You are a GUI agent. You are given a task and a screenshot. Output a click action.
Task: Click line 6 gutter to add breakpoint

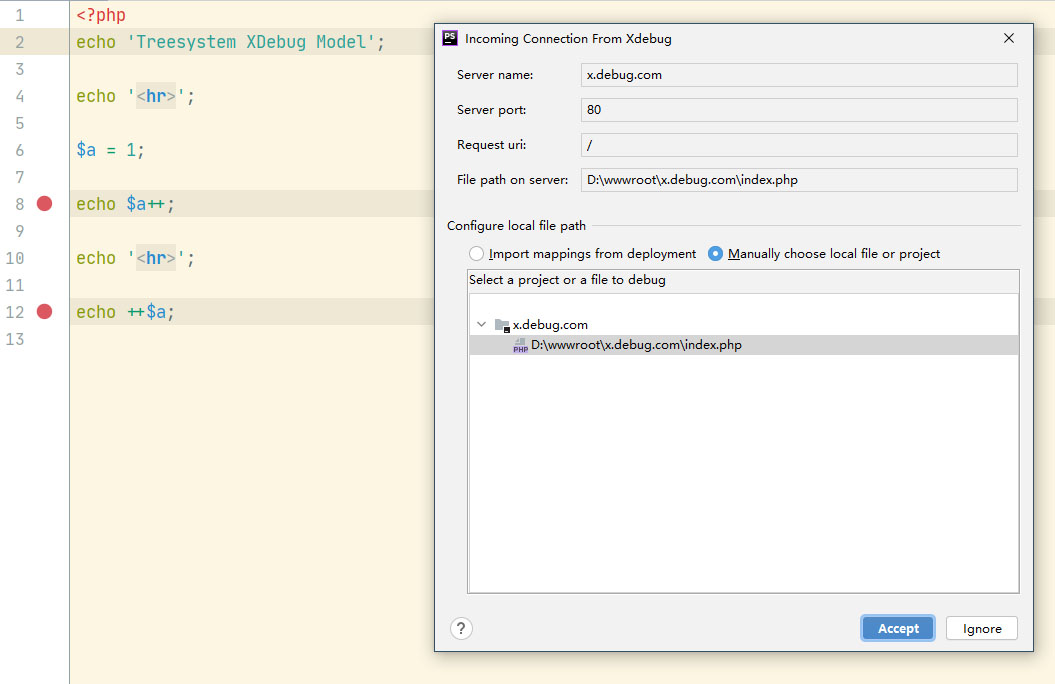44,150
